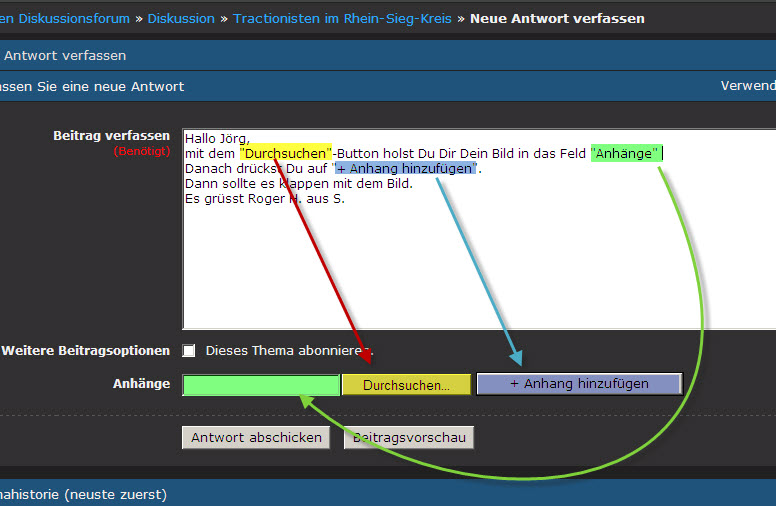Tick the 'Dieses Thema abonnieren' checkbox
This screenshot has width=776, height=506.
189,351
